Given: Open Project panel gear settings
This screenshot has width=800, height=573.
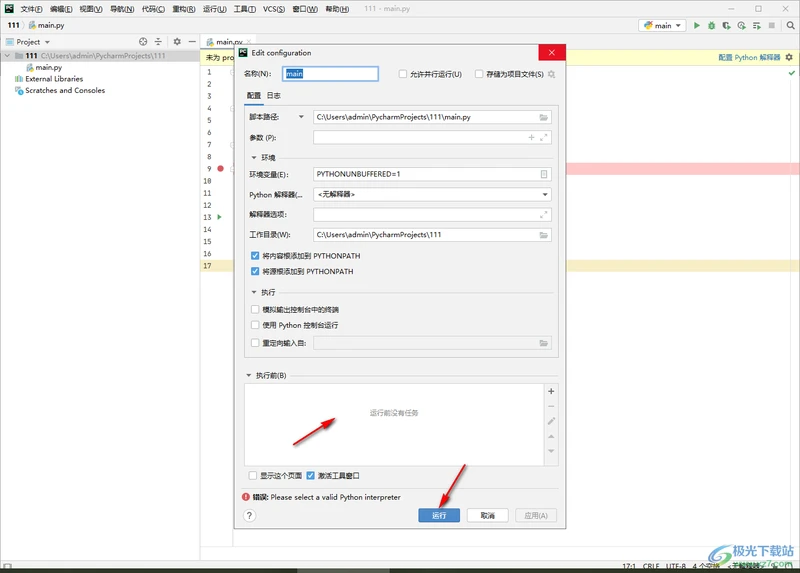Looking at the screenshot, I should pos(177,42).
